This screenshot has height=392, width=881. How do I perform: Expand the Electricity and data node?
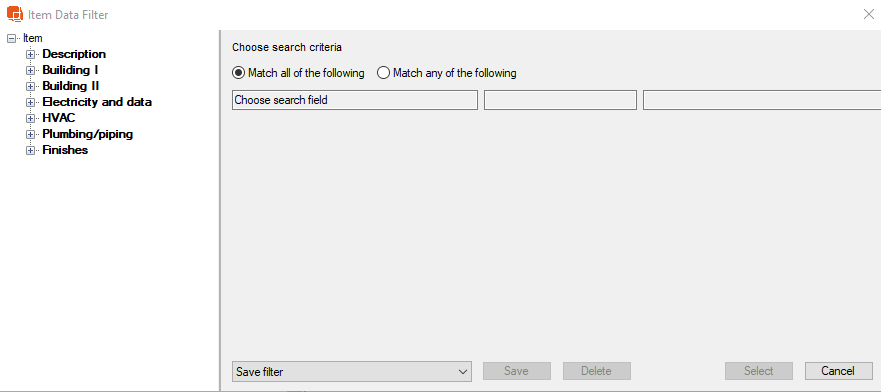click(30, 103)
